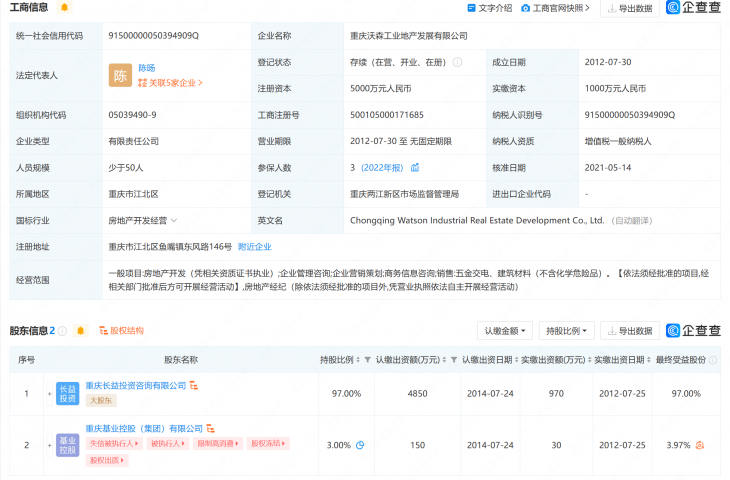The image size is (730, 480).
Task: Click the info icon beside 股东信息 2
Action: pyautogui.click(x=62, y=331)
